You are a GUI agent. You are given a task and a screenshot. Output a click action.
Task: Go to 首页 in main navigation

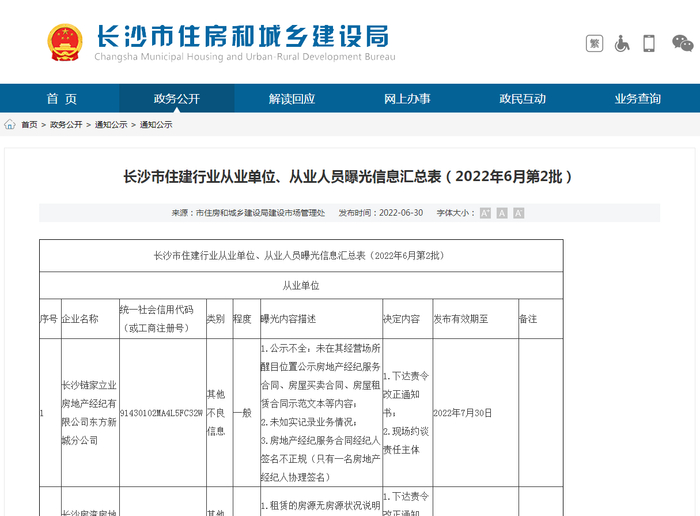pyautogui.click(x=62, y=99)
